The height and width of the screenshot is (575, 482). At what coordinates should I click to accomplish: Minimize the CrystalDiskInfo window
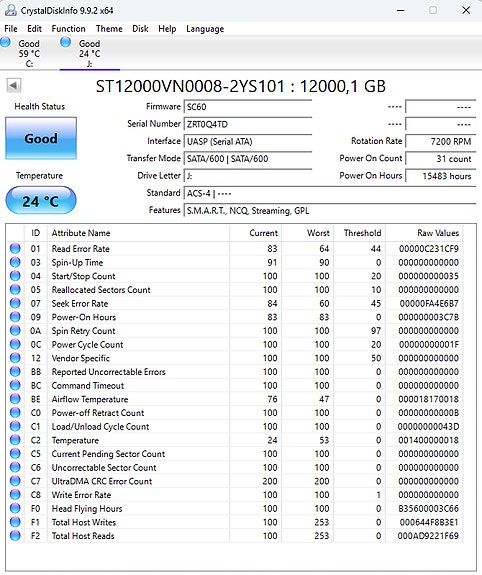tap(401, 10)
